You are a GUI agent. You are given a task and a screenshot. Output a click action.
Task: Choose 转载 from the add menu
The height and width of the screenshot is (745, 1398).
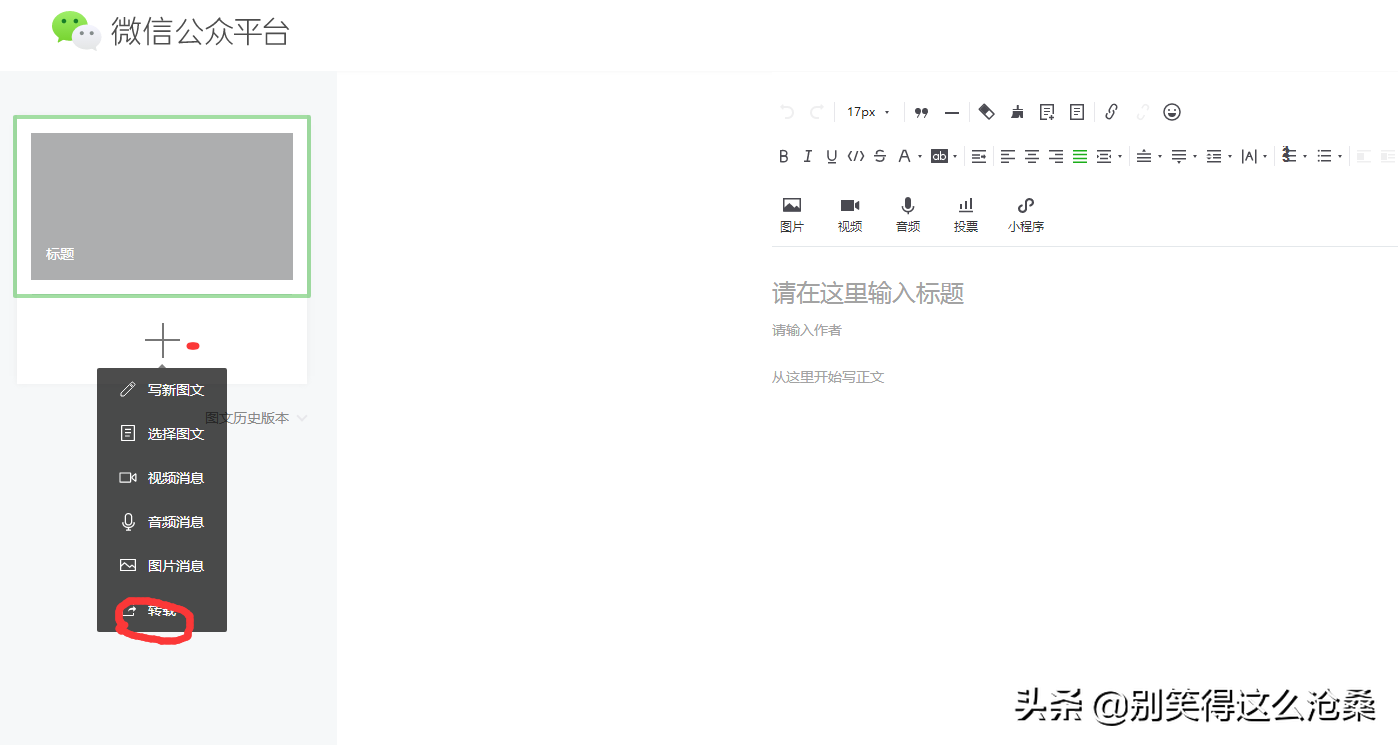point(162,610)
